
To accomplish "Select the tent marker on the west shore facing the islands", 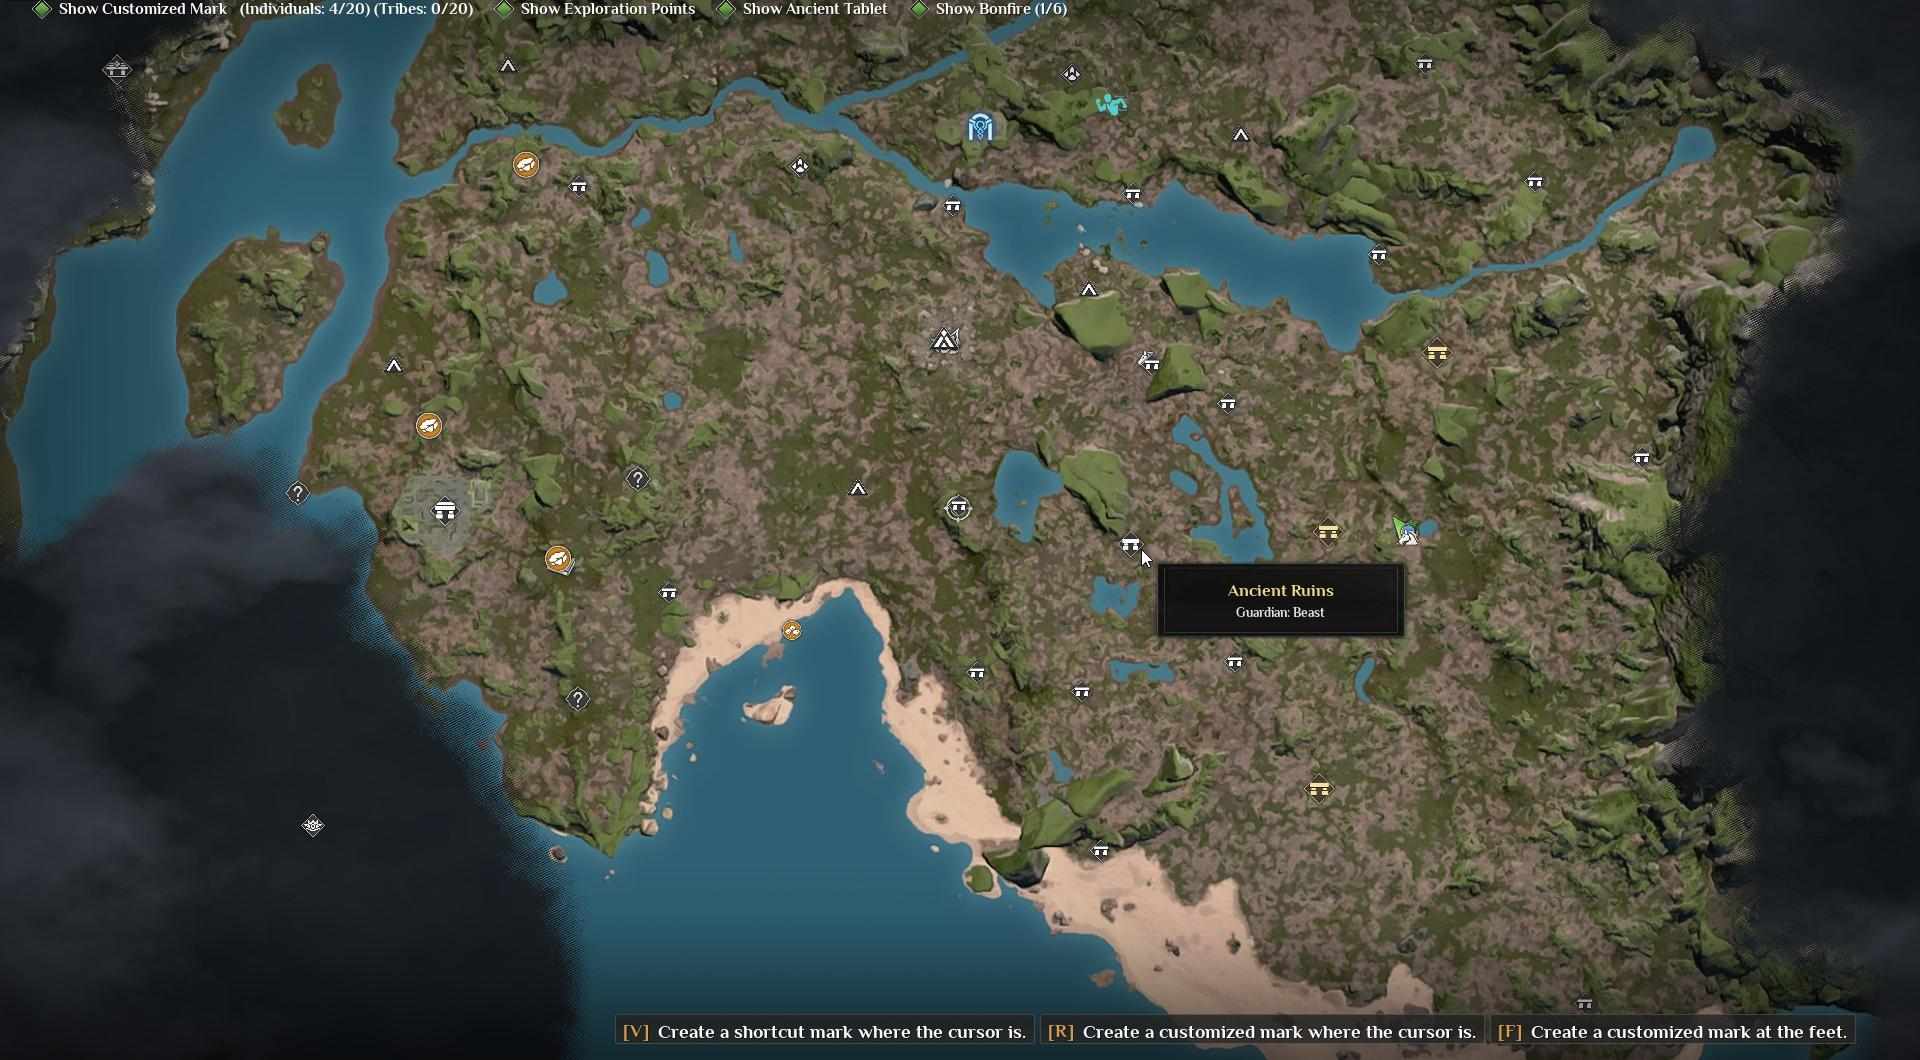I will click(x=394, y=366).
